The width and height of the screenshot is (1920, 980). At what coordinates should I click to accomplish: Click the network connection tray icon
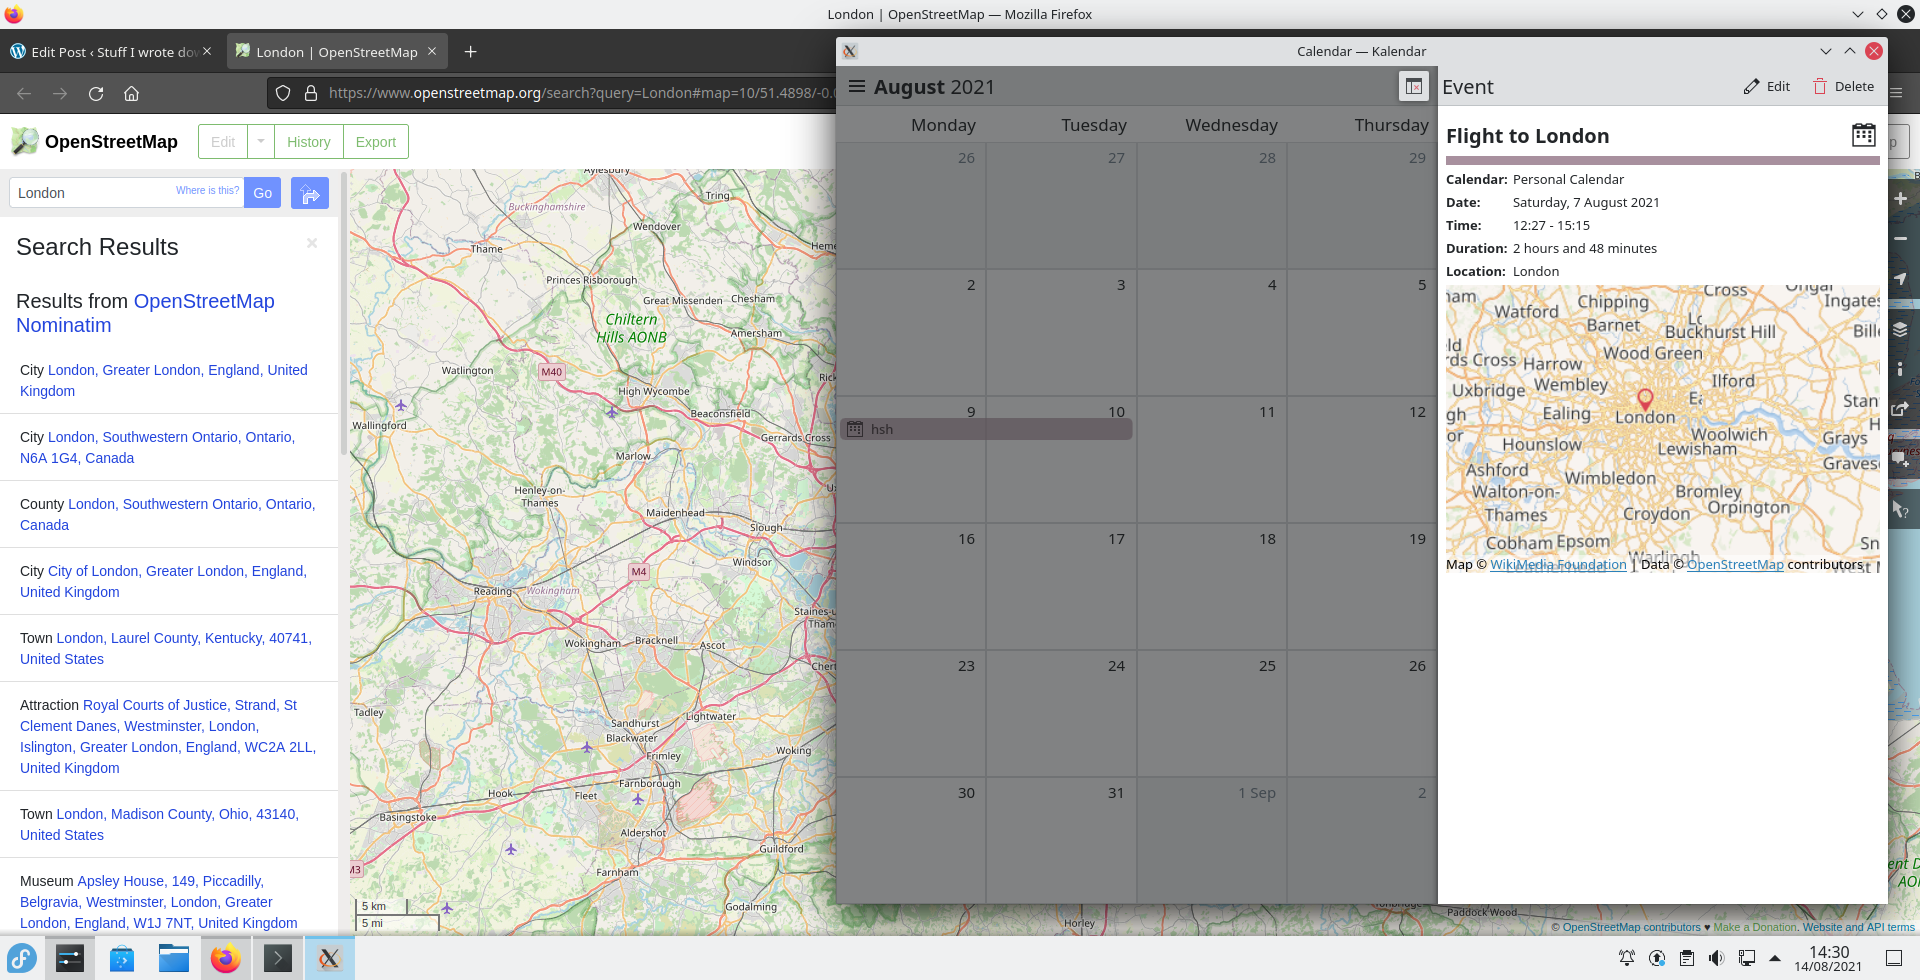click(x=1747, y=958)
